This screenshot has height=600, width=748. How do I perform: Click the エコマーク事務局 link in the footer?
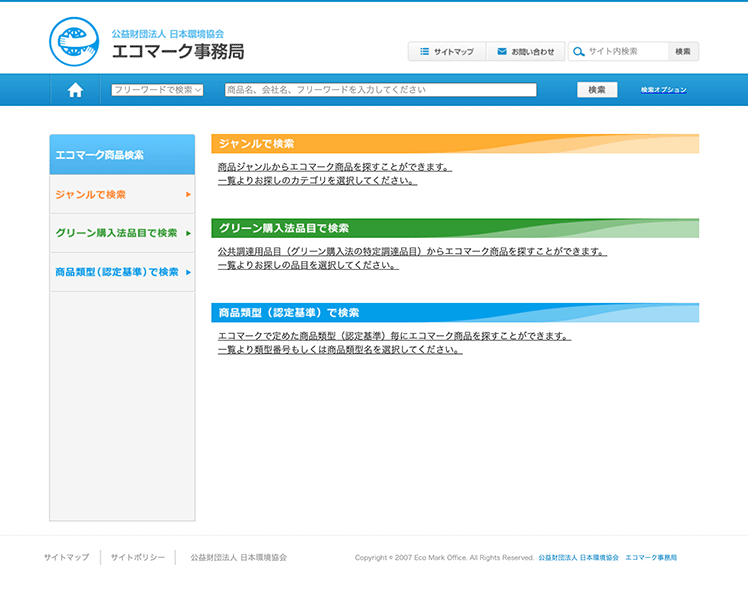tap(651, 557)
